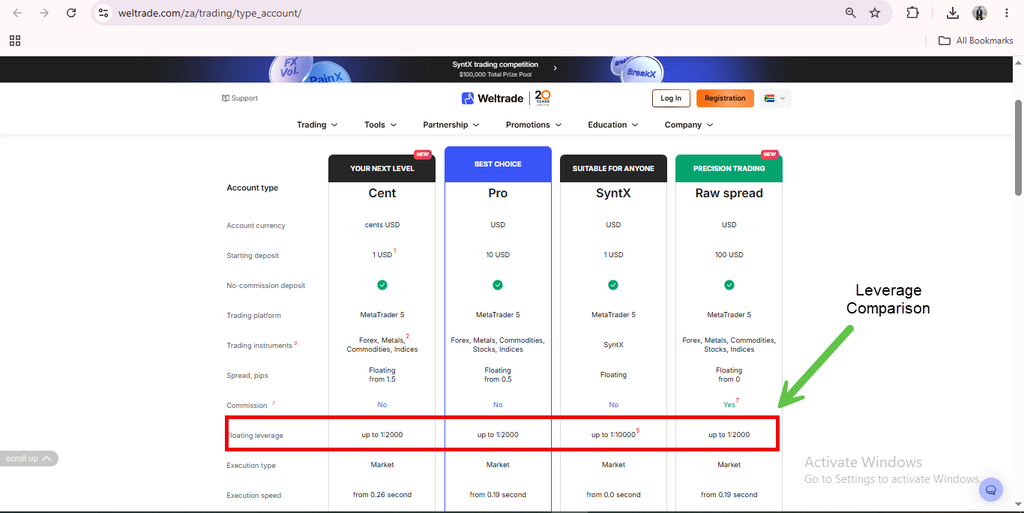Open site information icon in address bar
This screenshot has width=1024, height=513.
103,13
